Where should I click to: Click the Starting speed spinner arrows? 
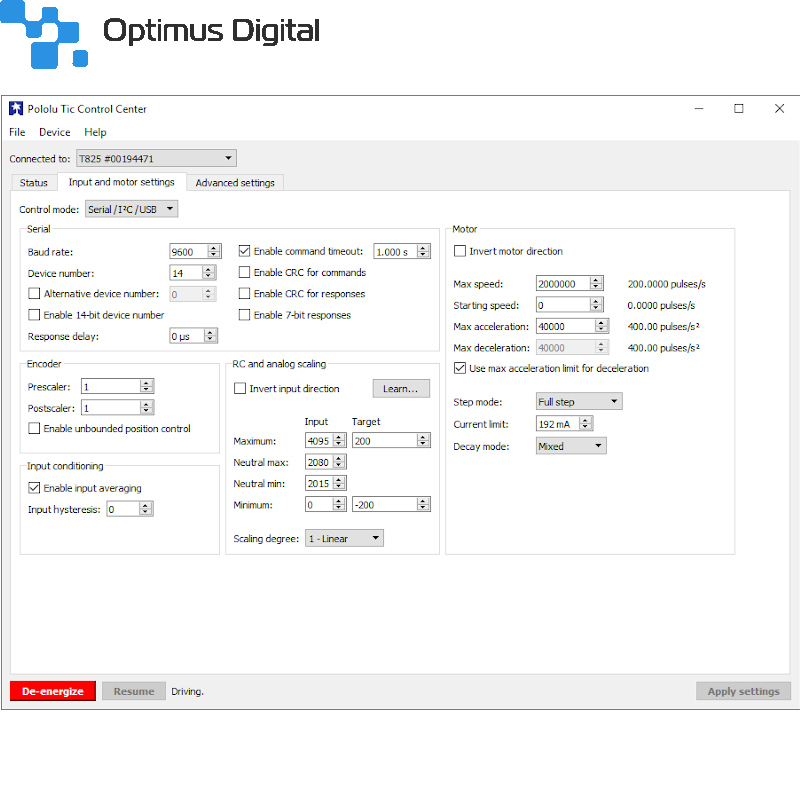point(596,305)
